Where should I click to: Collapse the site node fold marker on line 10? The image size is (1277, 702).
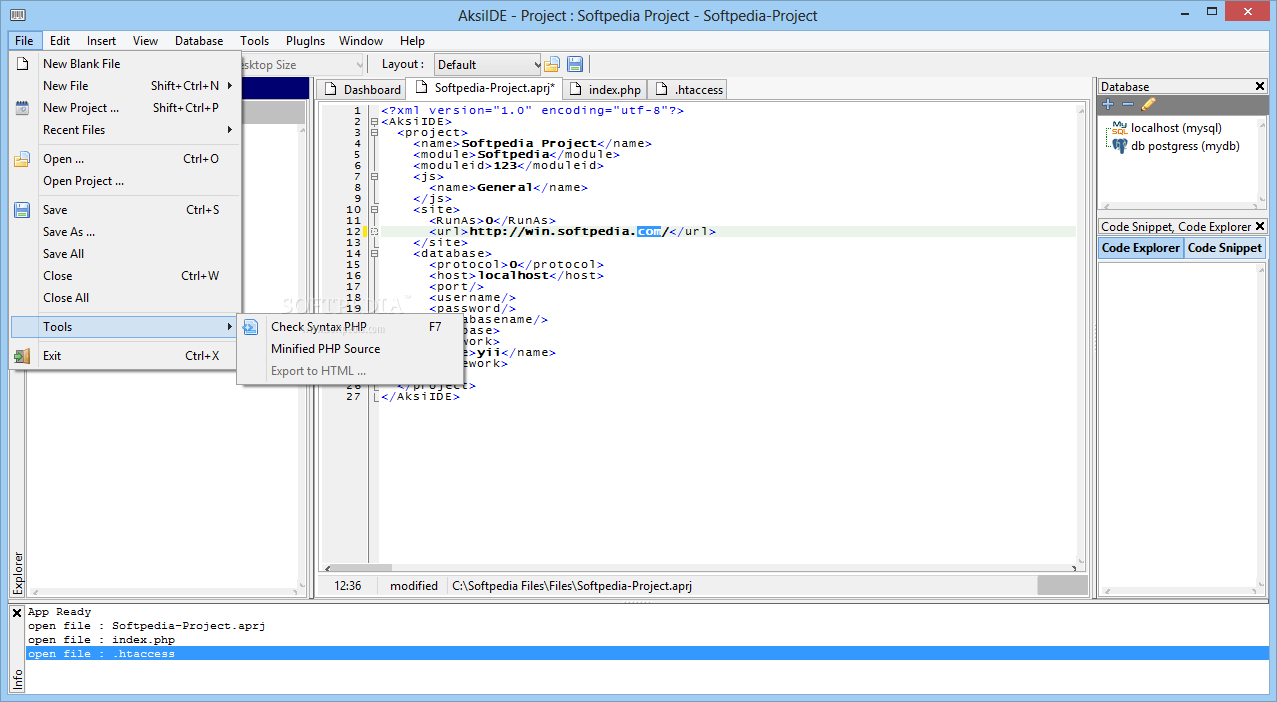[x=374, y=210]
